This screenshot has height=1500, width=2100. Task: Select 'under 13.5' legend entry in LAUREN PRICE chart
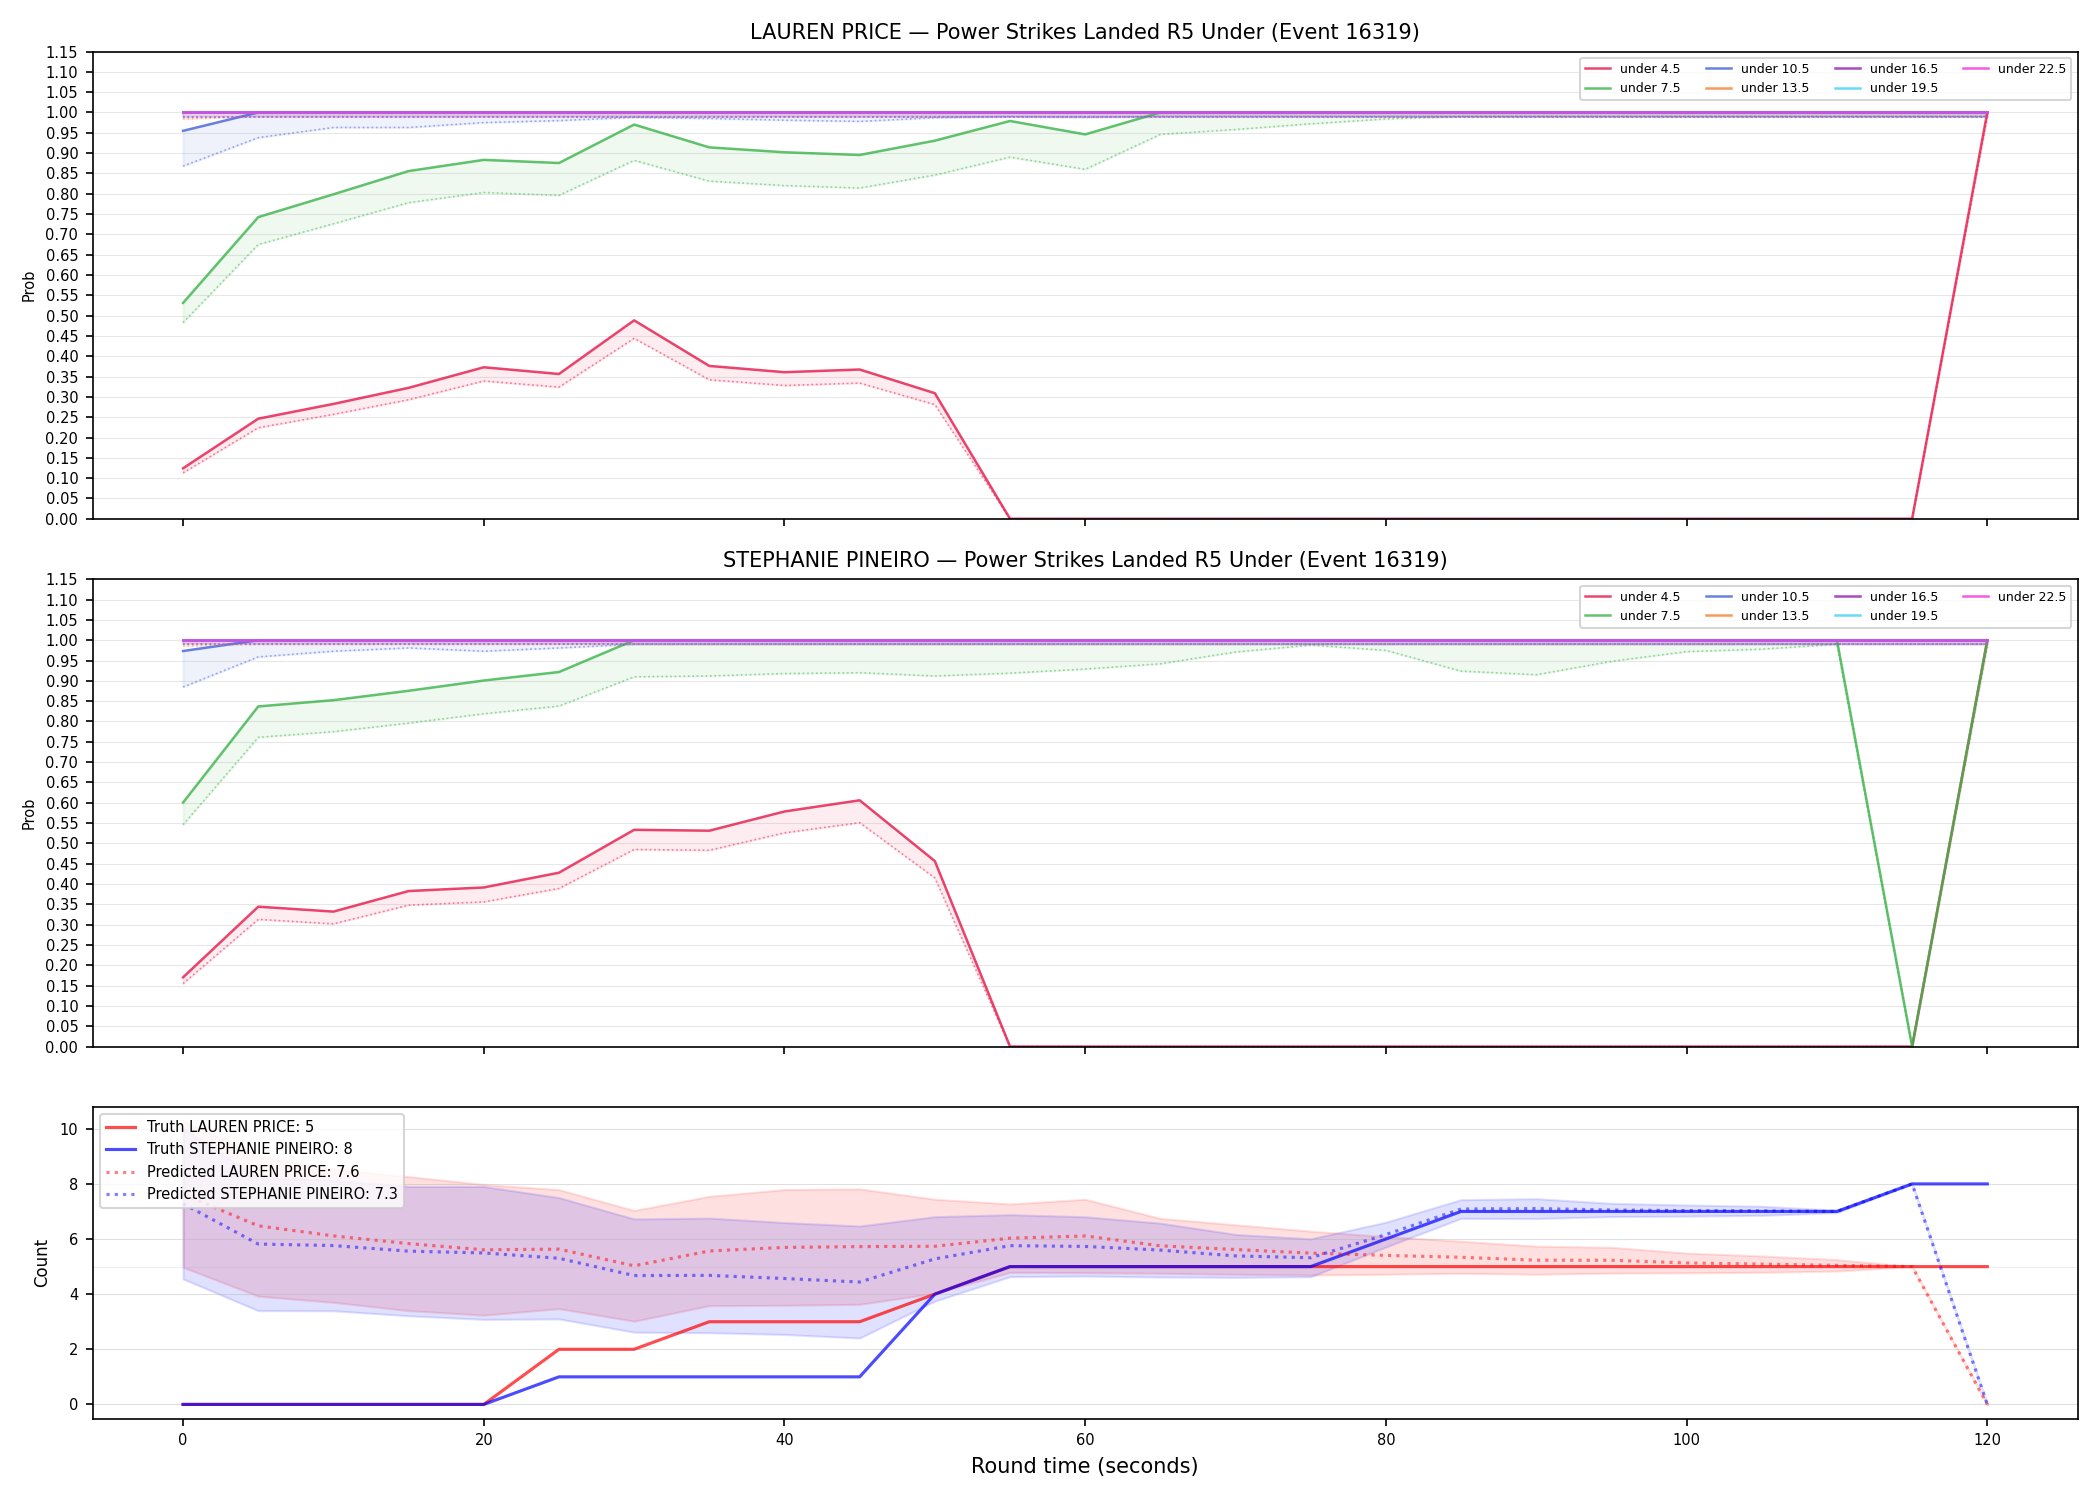(1758, 88)
